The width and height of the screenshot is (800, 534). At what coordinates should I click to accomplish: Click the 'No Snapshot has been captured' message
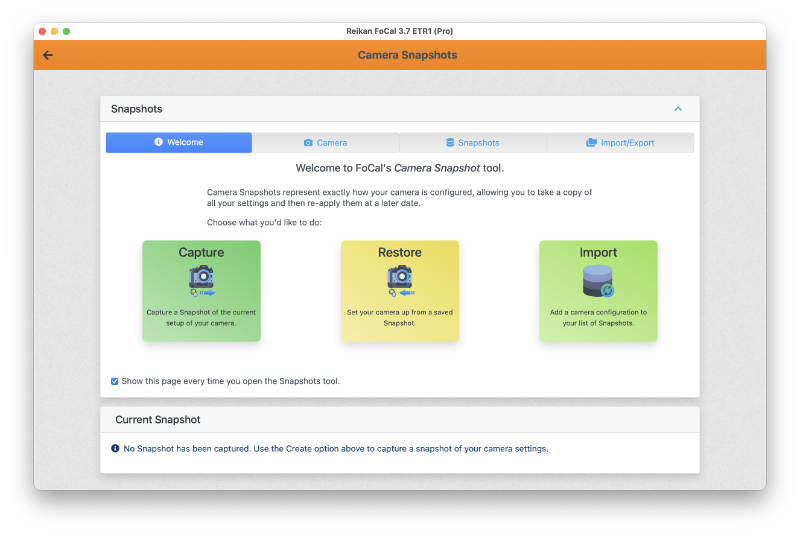(x=336, y=449)
